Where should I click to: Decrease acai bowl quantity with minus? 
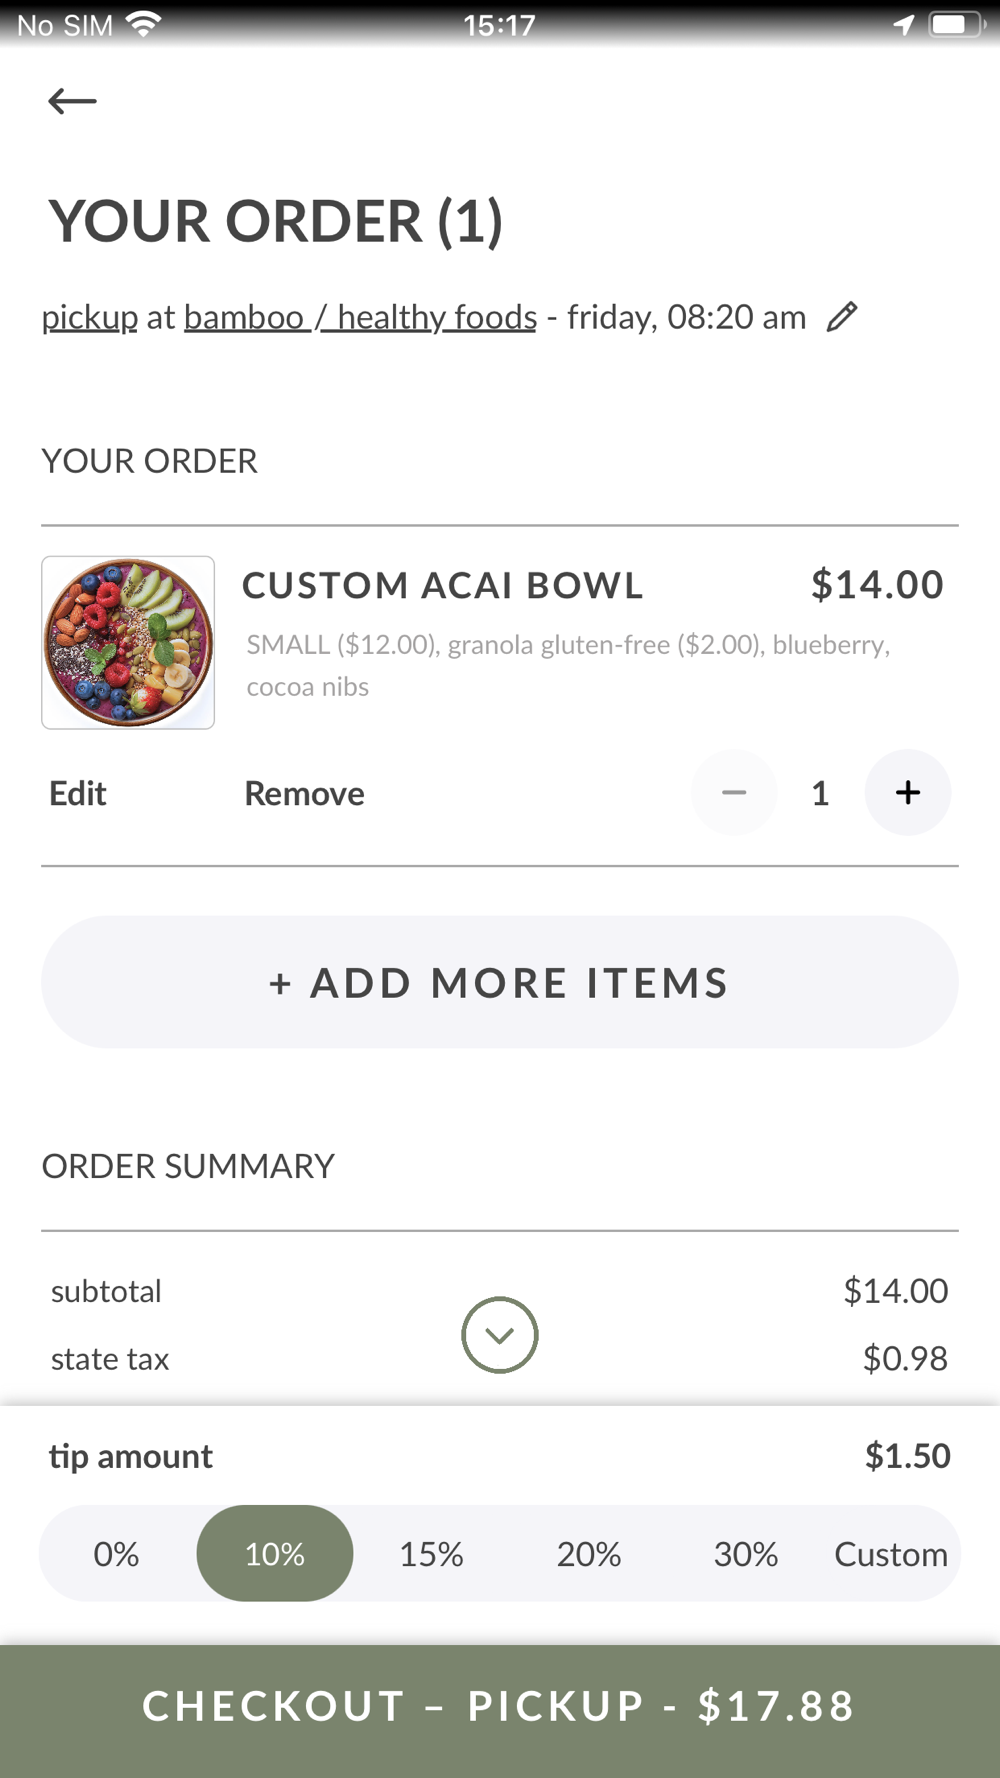coord(734,792)
